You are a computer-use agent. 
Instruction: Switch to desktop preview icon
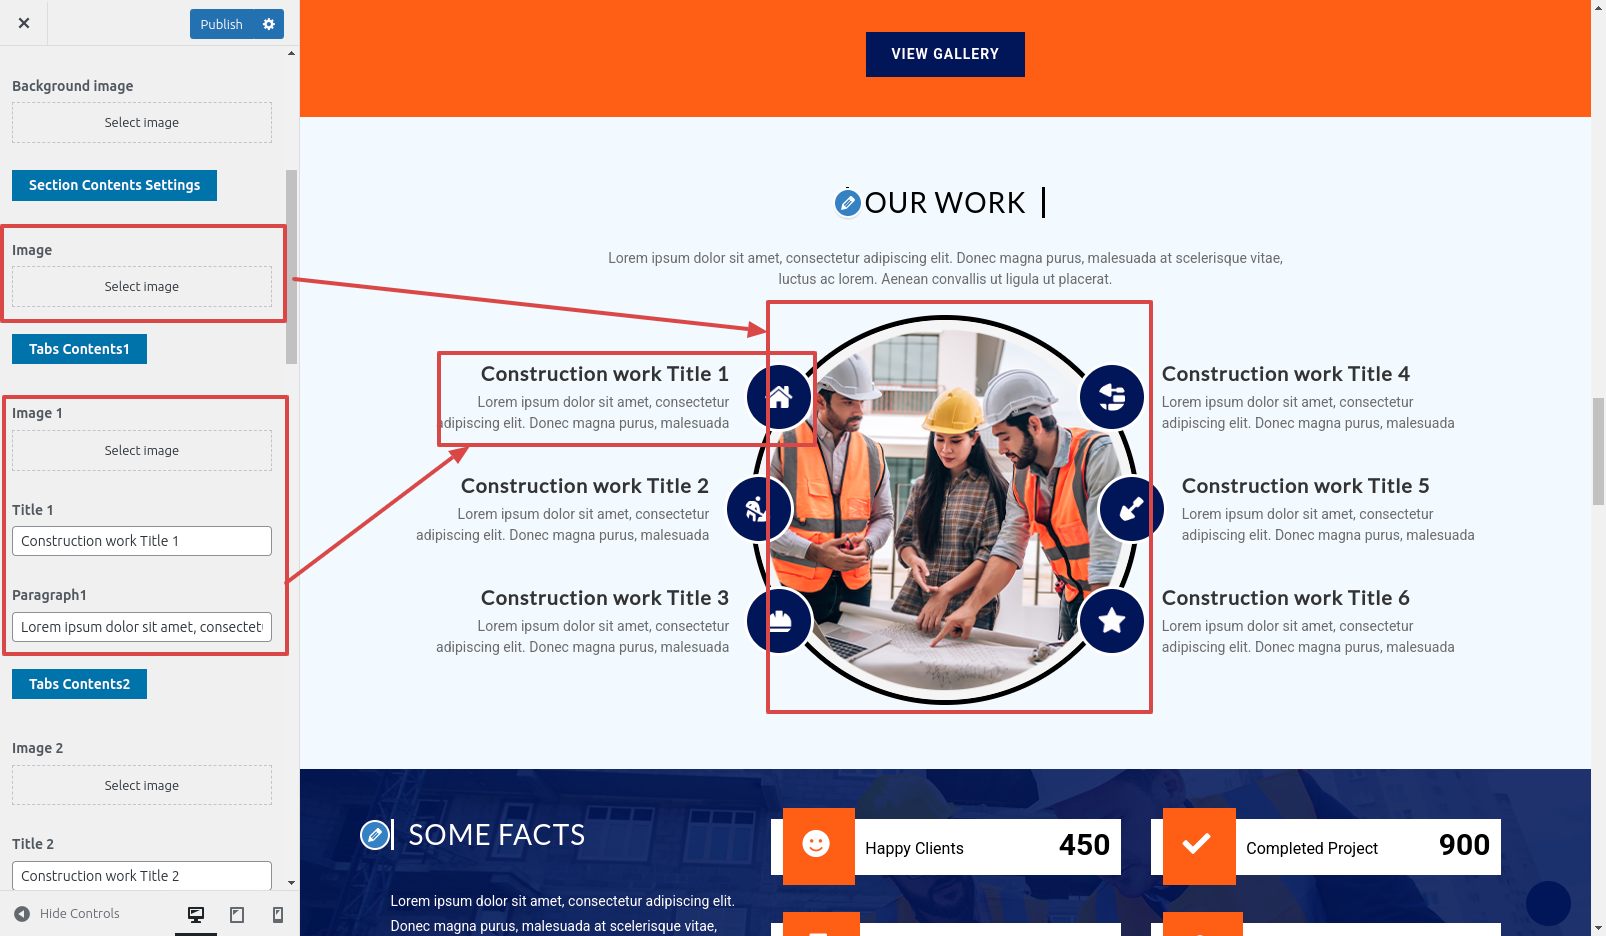click(196, 914)
